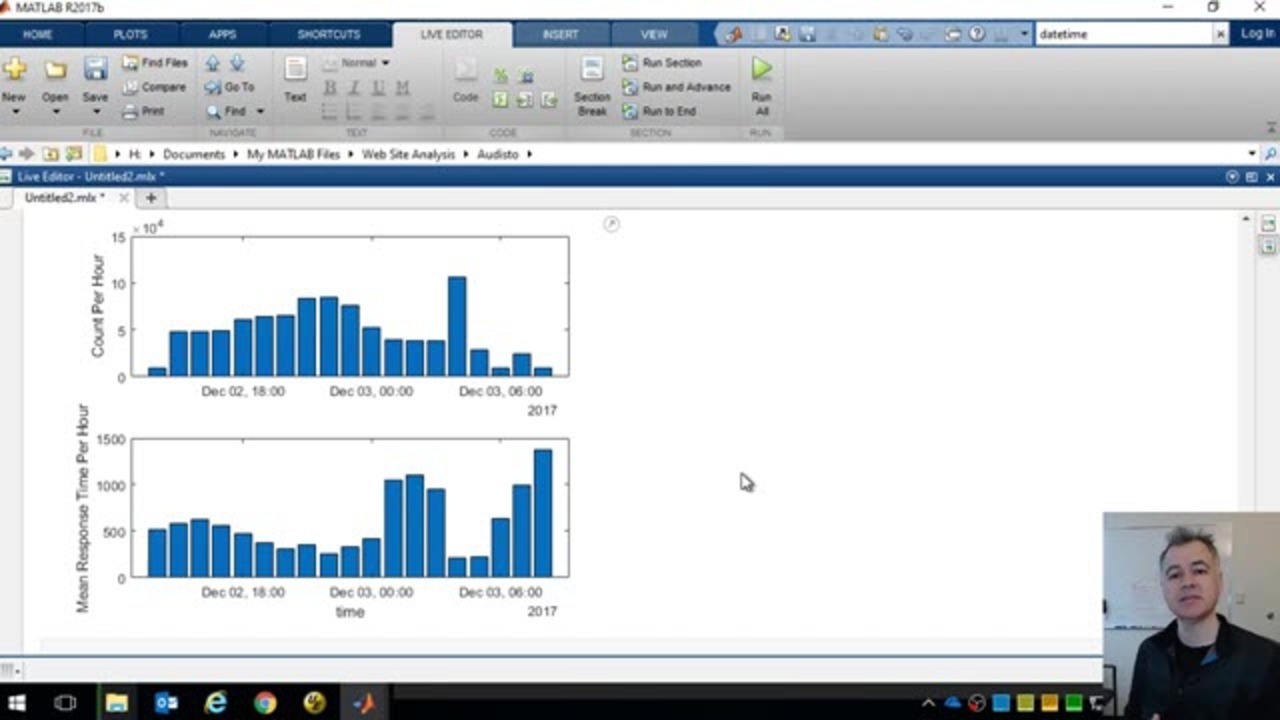Switch to the PLOTS ribbon tab
The width and height of the screenshot is (1280, 720).
(x=130, y=34)
